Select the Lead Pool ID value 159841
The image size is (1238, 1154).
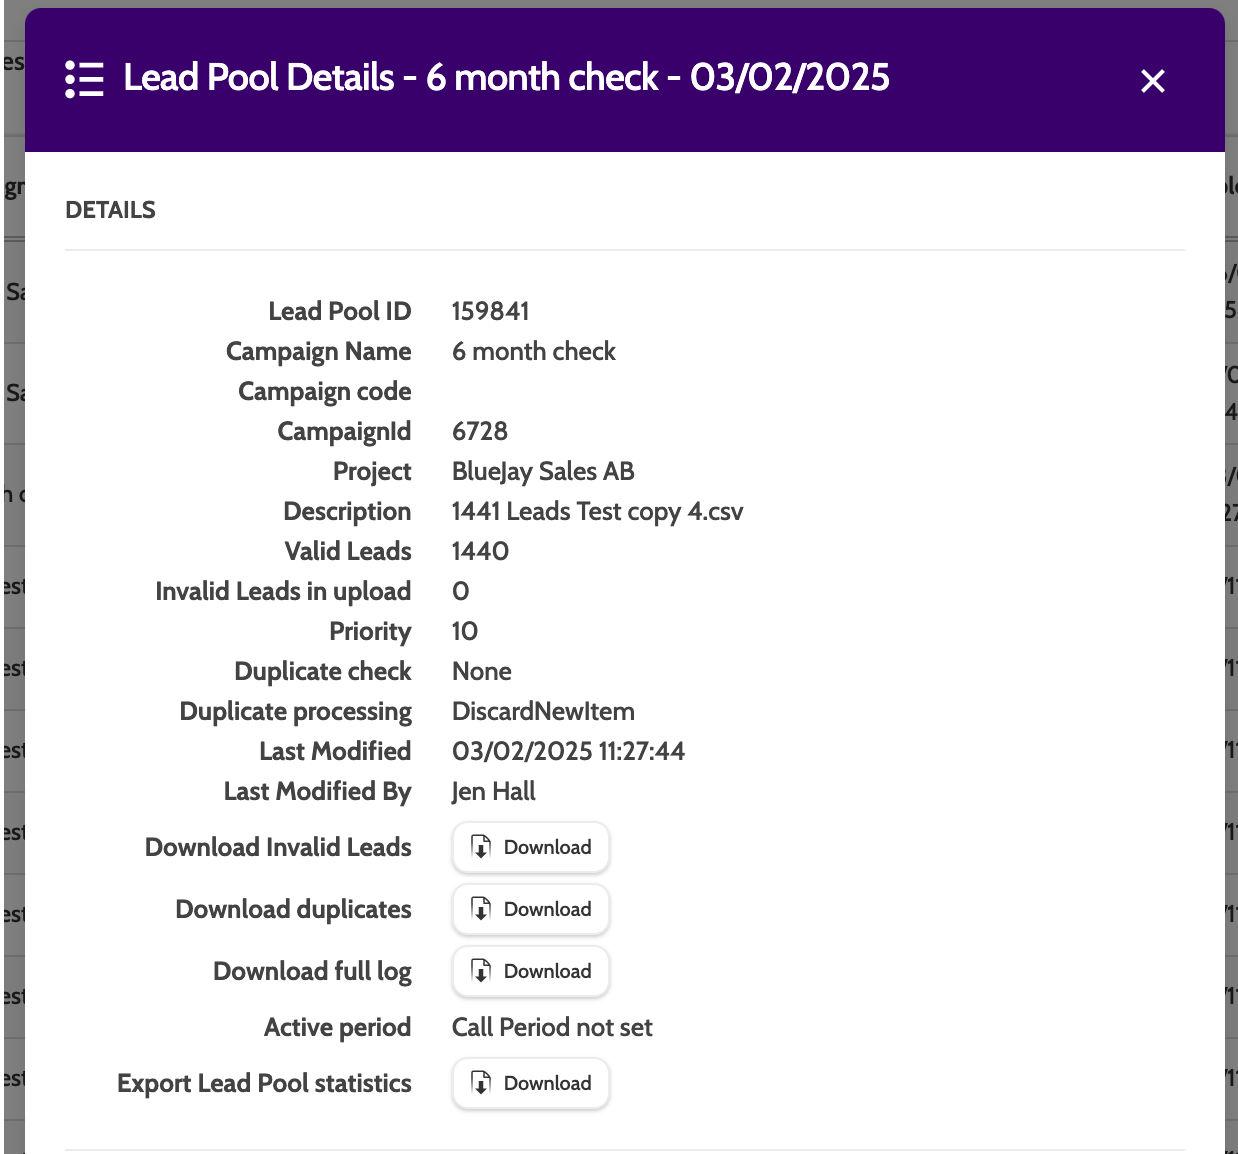[x=490, y=311]
